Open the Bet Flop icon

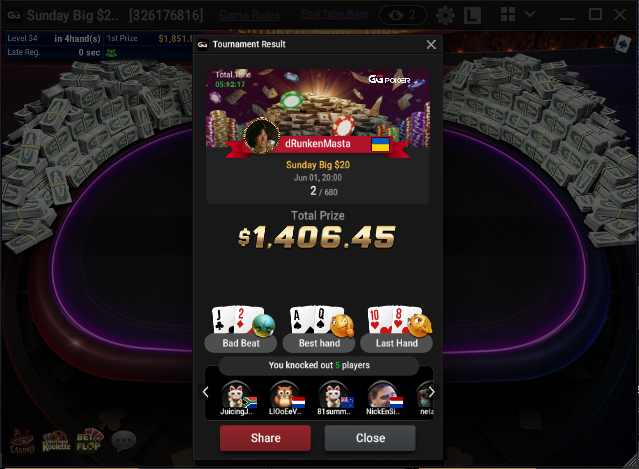coord(90,441)
